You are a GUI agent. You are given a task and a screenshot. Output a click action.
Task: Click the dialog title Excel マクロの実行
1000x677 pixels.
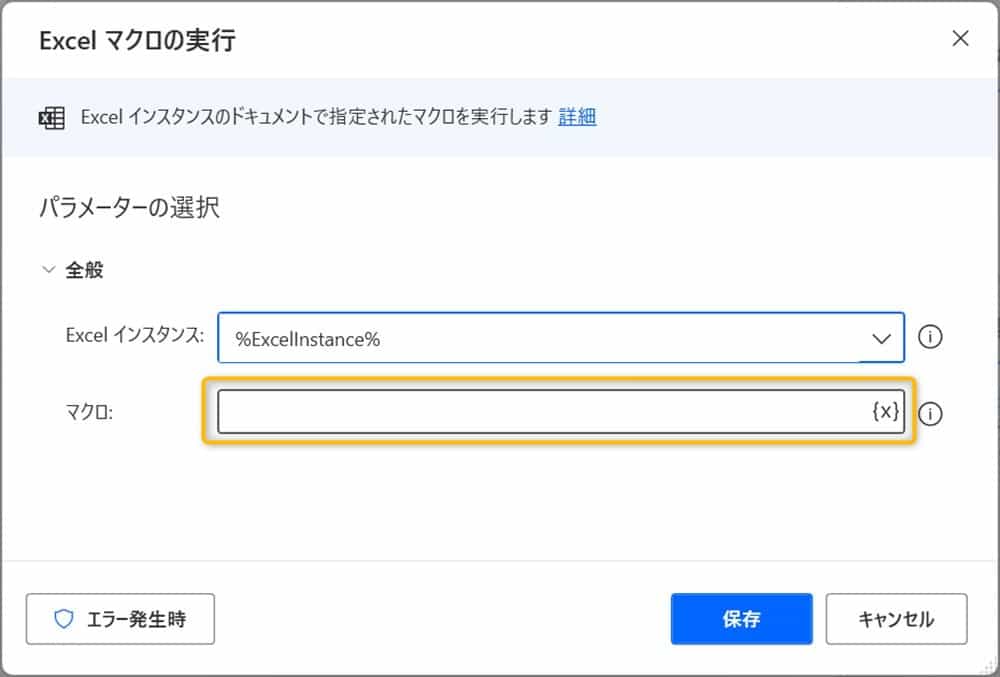pos(137,40)
